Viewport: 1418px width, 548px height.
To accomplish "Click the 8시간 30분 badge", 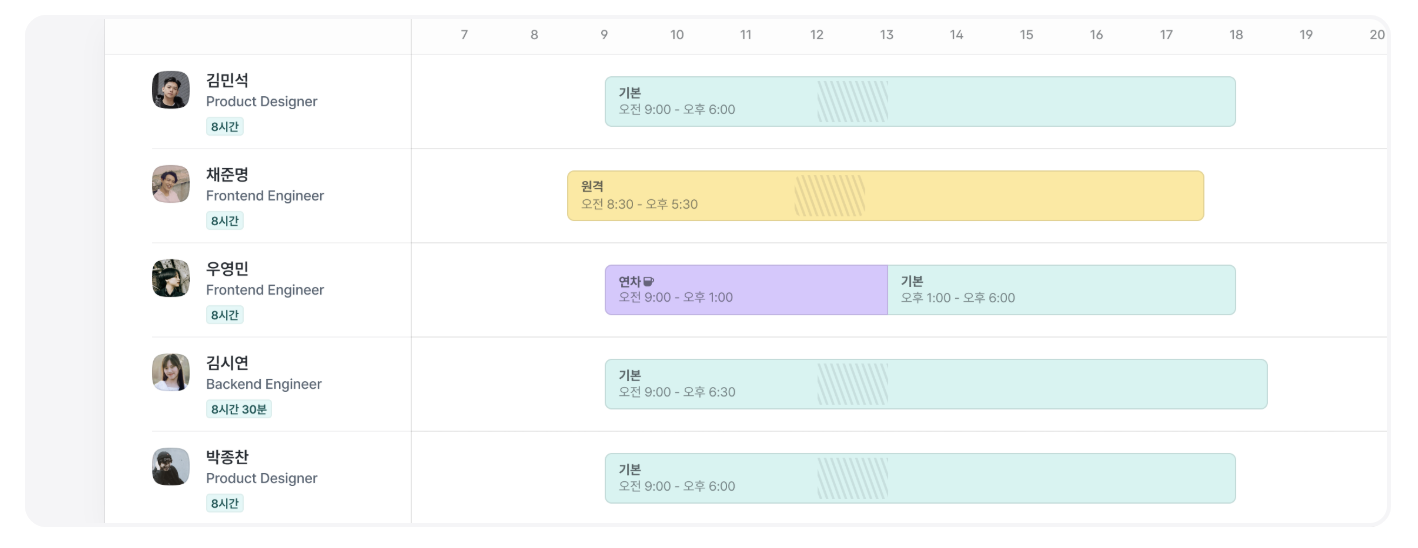I will pyautogui.click(x=239, y=409).
